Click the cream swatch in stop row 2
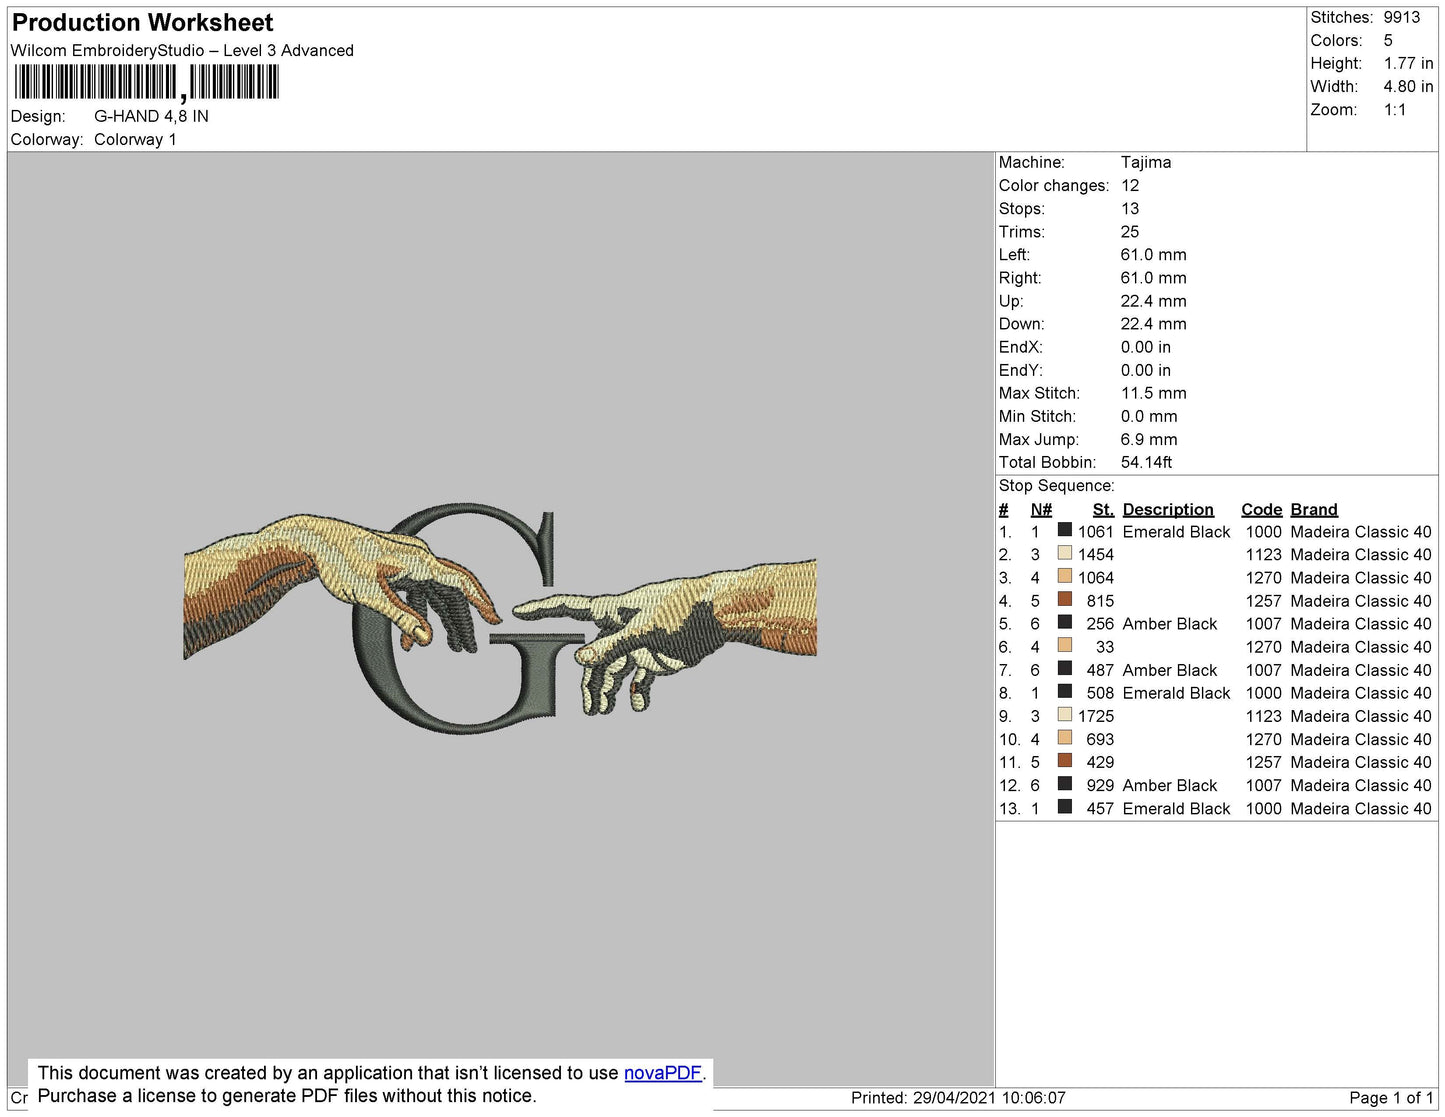Image resolution: width=1445 pixels, height=1117 pixels. (1065, 554)
